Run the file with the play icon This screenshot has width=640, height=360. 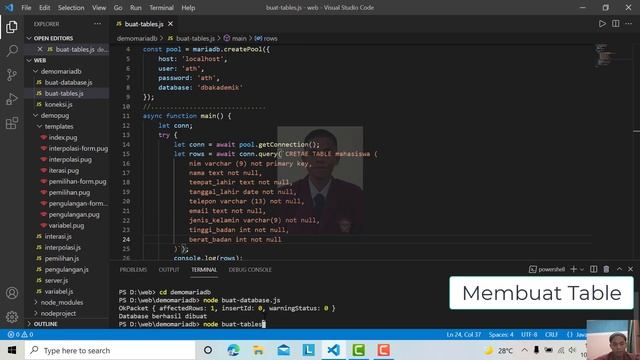point(602,24)
